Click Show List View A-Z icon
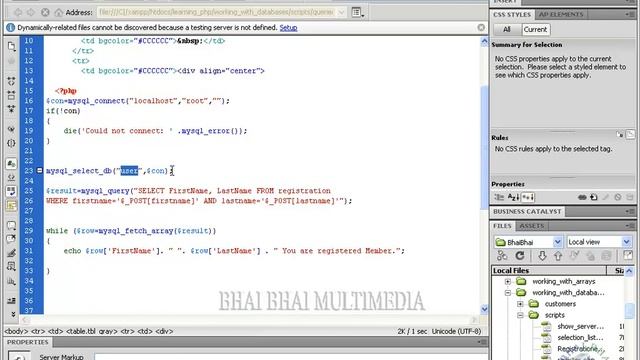The width and height of the screenshot is (640, 360). click(513, 197)
